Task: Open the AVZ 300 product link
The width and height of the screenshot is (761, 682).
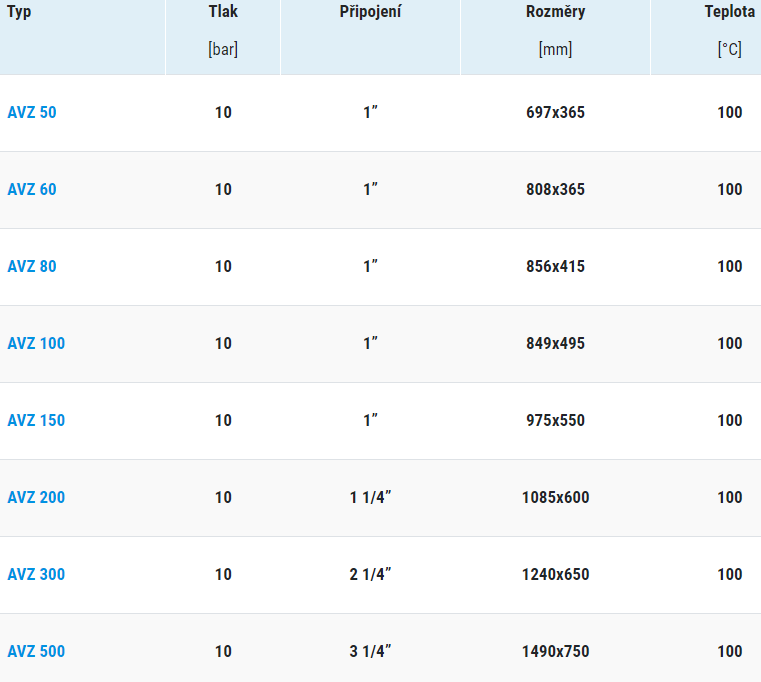Action: click(36, 575)
